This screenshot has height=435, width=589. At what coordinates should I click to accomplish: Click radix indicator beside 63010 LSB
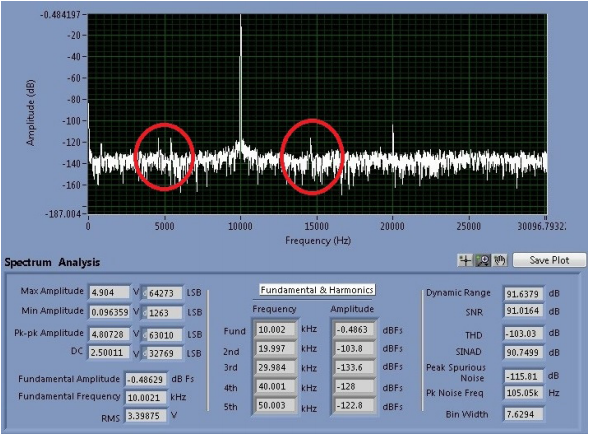(x=145, y=335)
